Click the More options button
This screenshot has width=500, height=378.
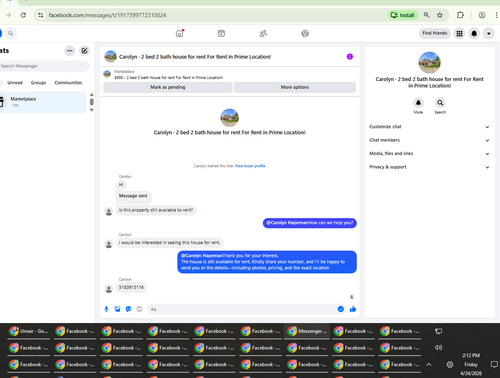[x=295, y=87]
